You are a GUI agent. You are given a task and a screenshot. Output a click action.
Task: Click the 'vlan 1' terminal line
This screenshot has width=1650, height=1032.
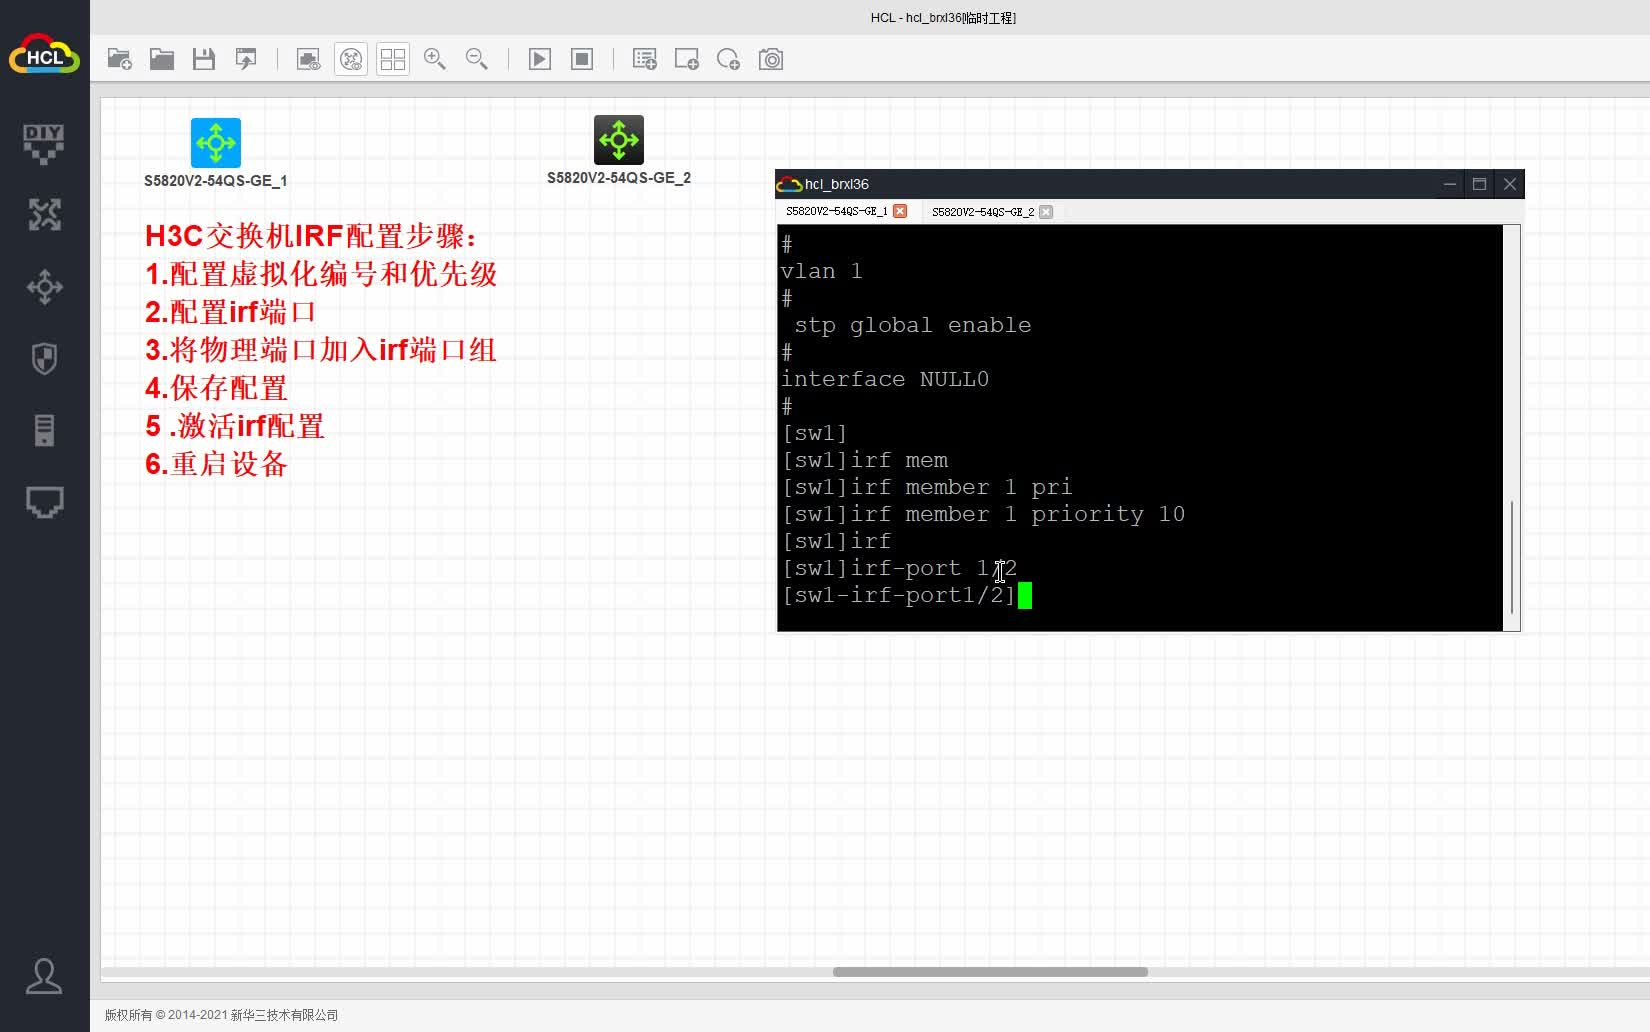[x=821, y=271]
